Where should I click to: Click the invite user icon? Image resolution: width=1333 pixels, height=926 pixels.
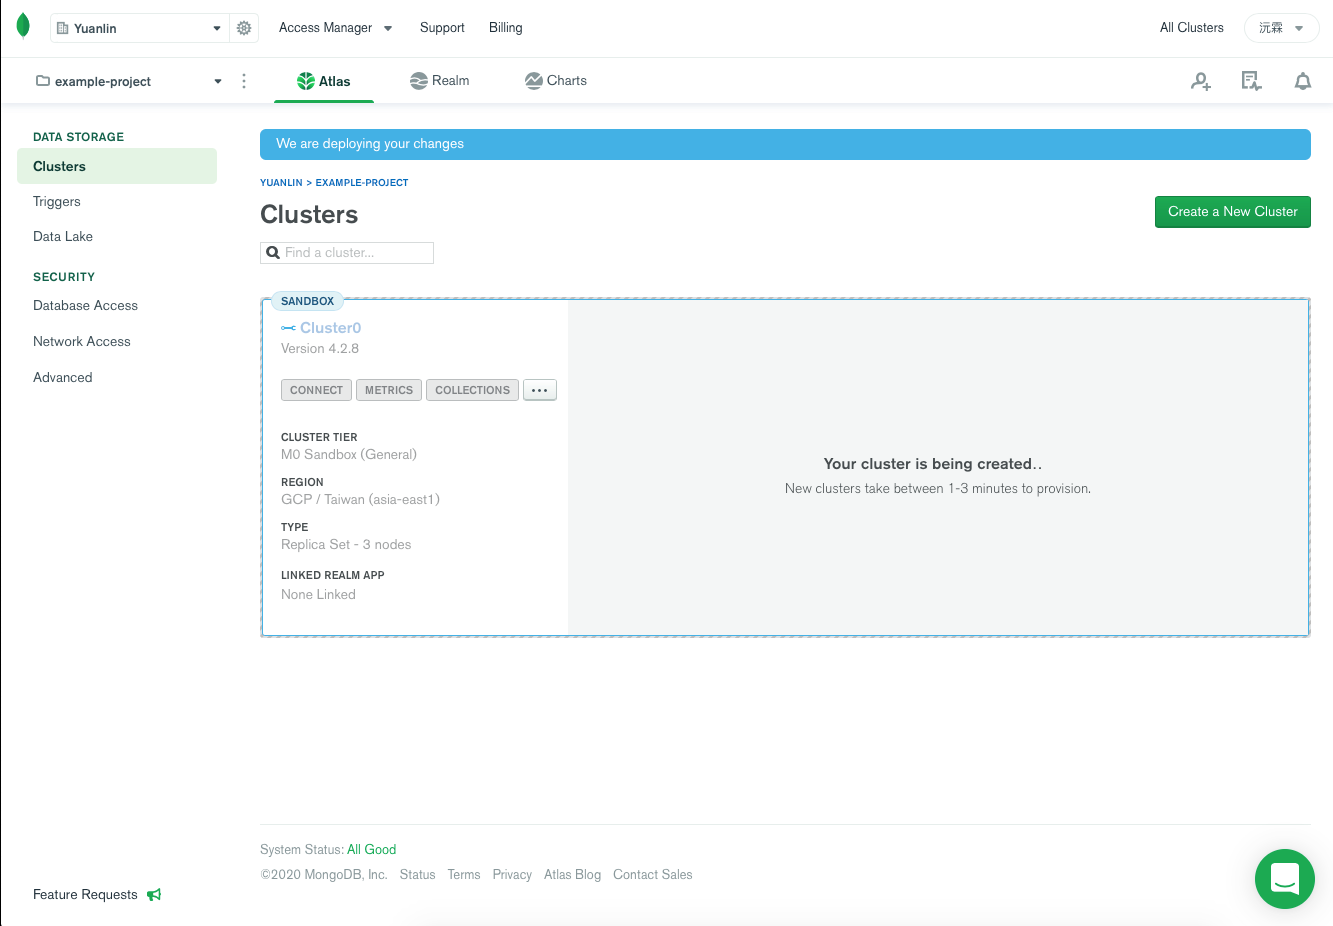(1201, 82)
